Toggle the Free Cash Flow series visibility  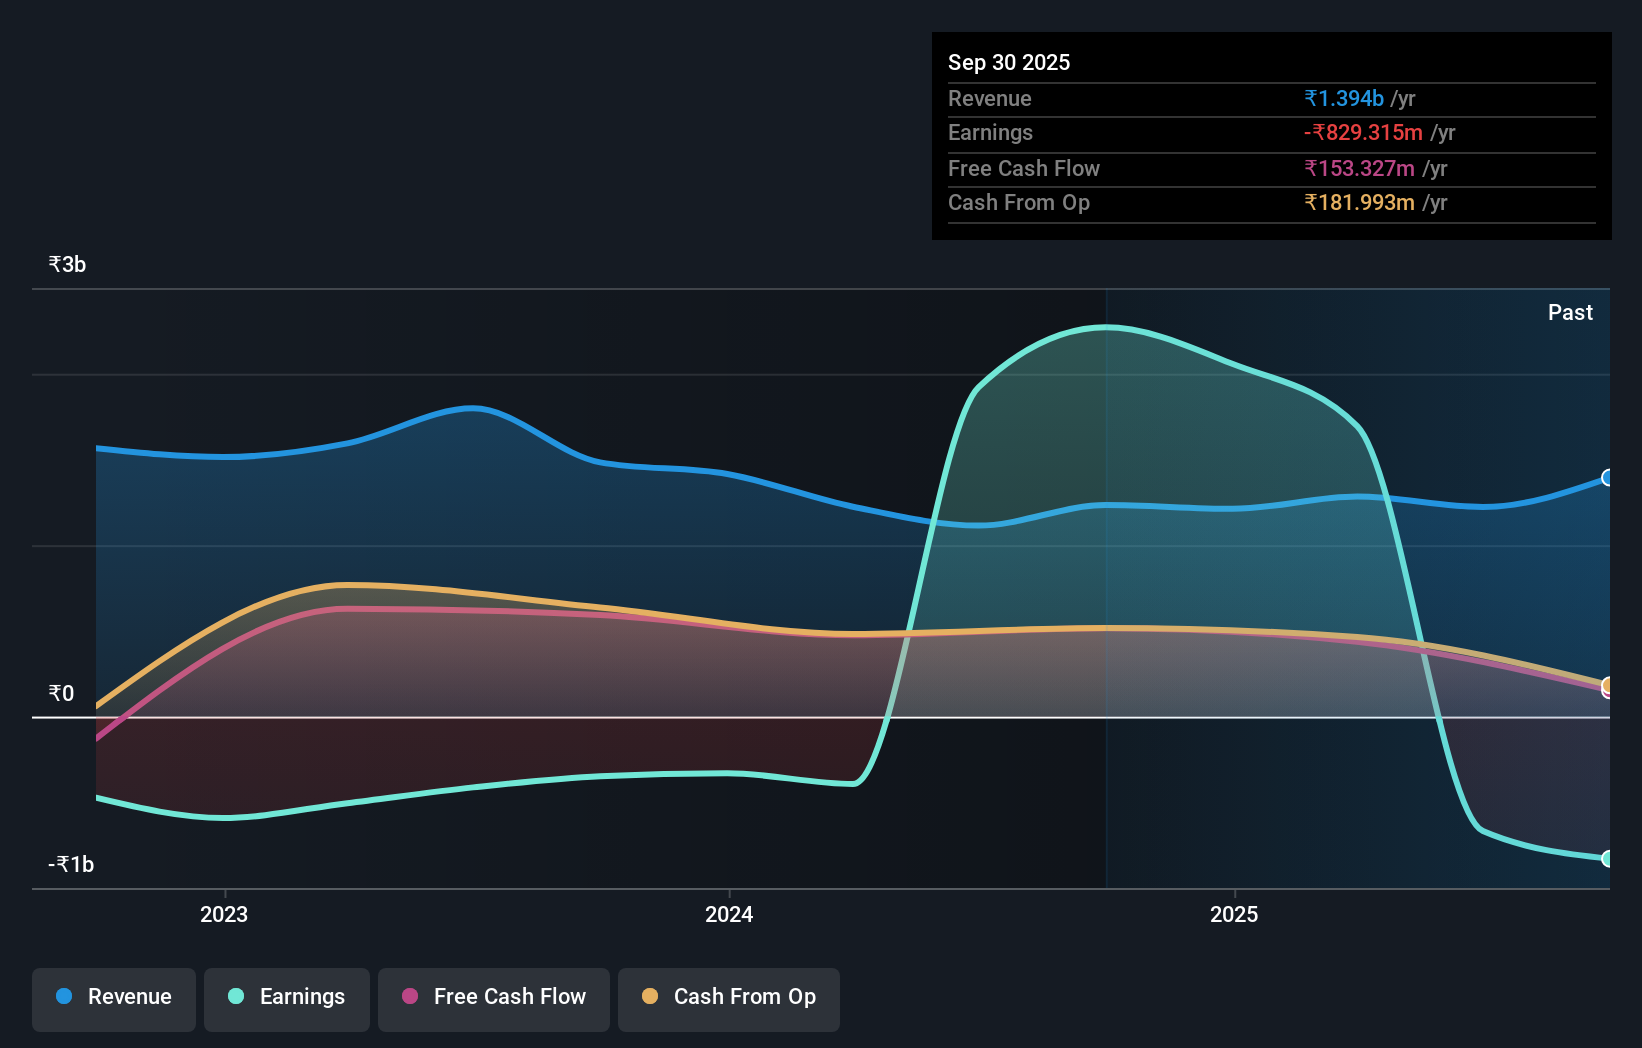[493, 997]
